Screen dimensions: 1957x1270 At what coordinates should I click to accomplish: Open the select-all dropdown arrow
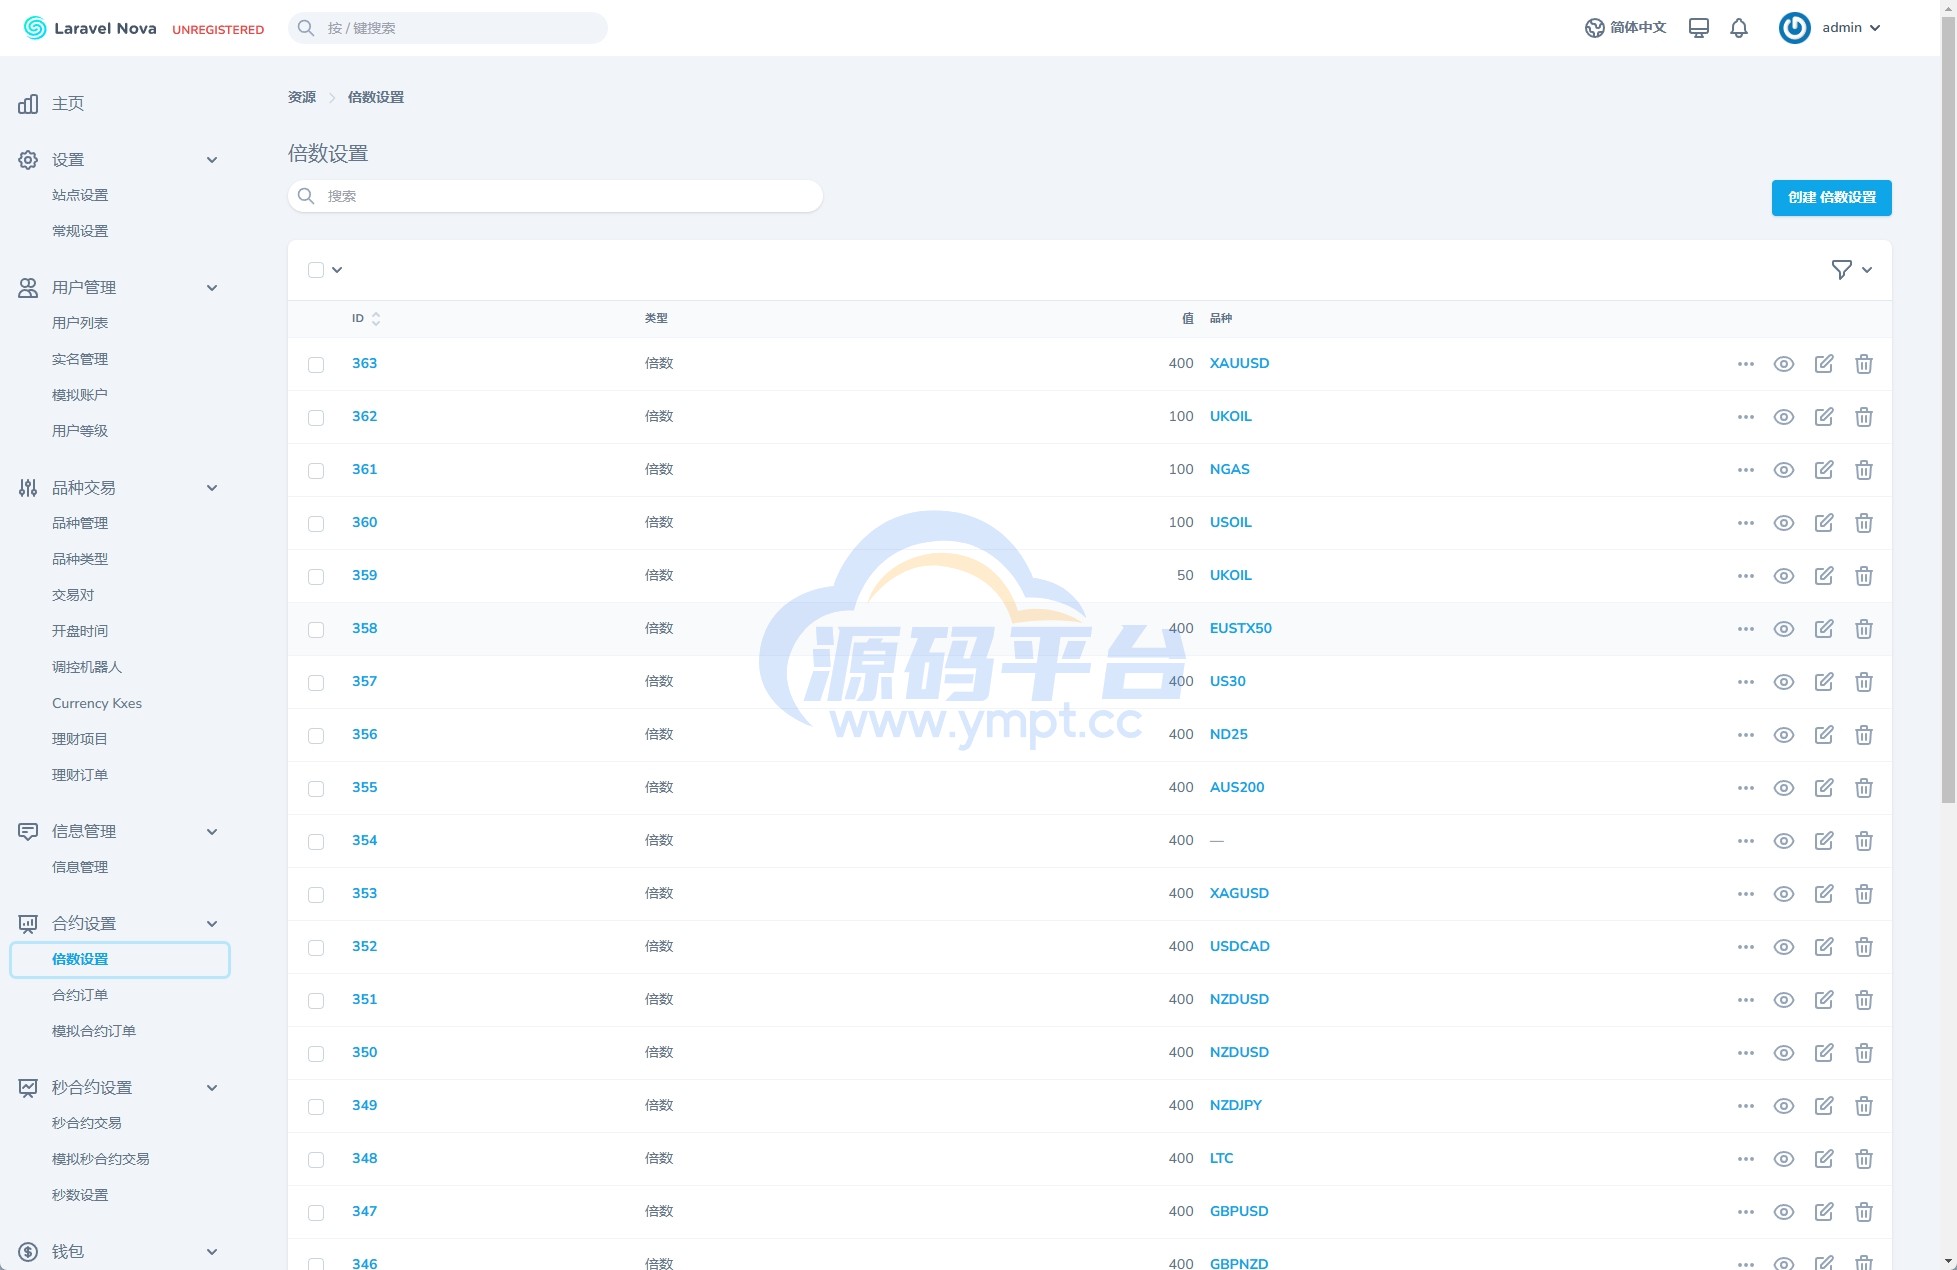[x=337, y=270]
